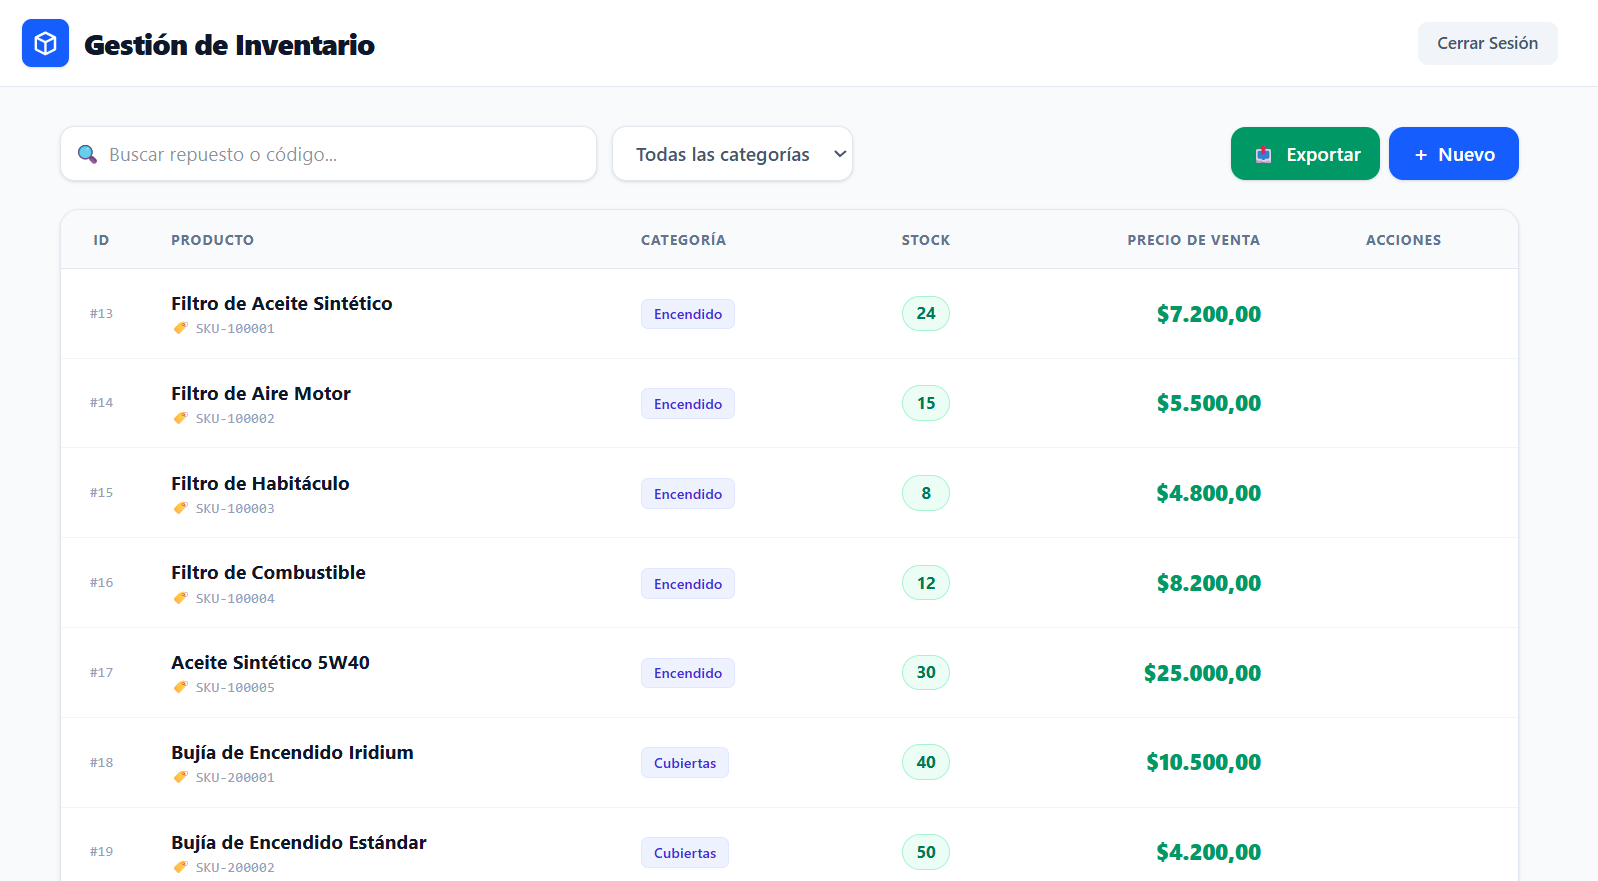The image size is (1598, 881).
Task: Click the tag icon beside SKU-100003
Action: click(x=180, y=508)
